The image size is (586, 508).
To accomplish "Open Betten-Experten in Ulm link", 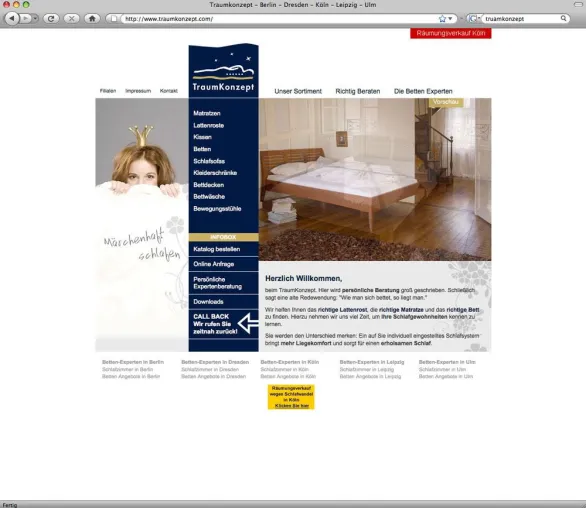I will 447,362.
